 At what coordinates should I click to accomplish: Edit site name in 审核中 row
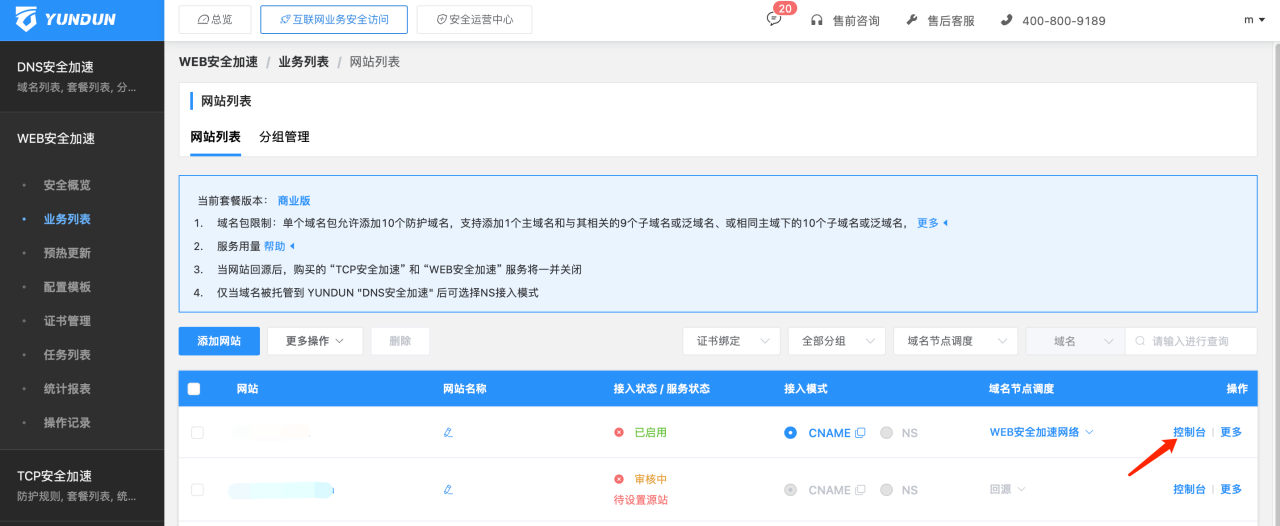click(x=448, y=490)
